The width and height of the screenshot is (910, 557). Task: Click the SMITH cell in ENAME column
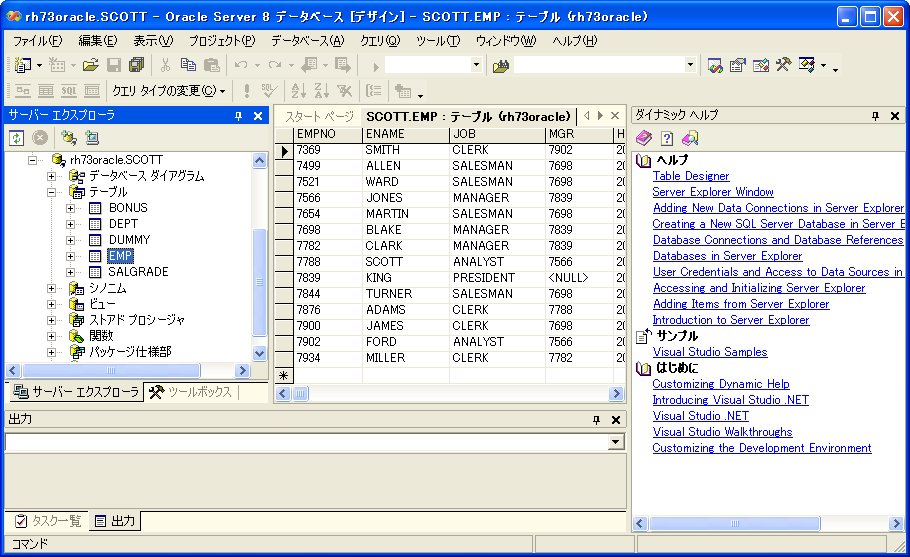(x=405, y=150)
